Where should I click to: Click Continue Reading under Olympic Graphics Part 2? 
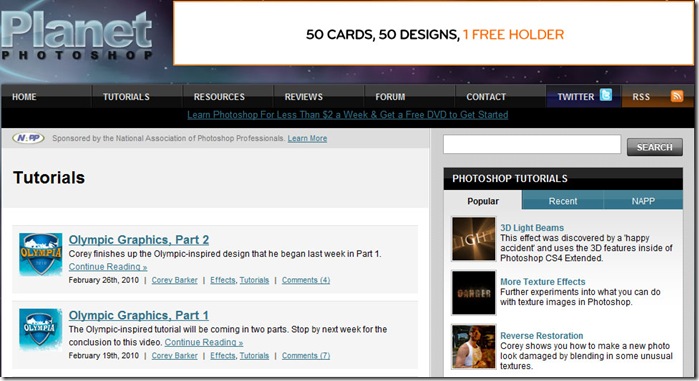[108, 266]
